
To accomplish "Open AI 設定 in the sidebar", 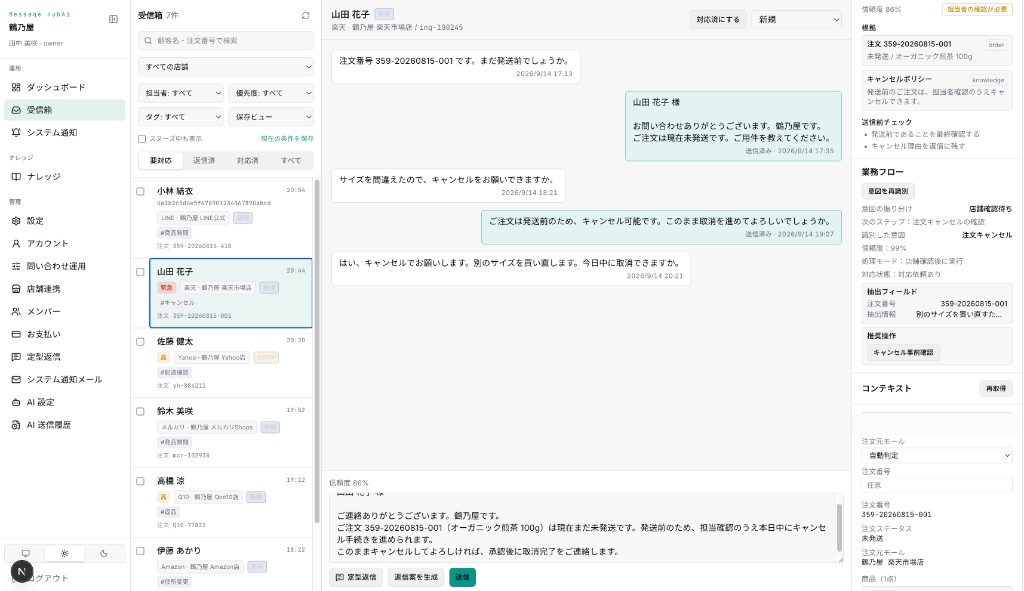I will (64, 402).
